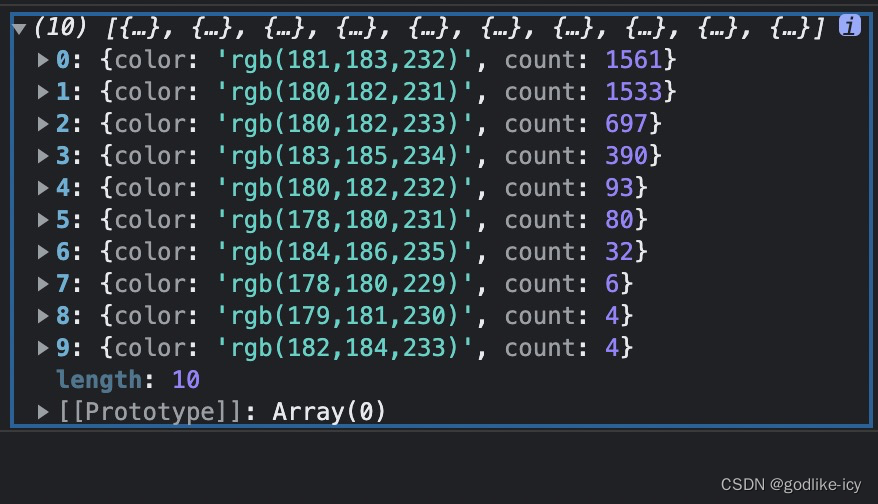The width and height of the screenshot is (878, 504).
Task: Expand array entry 6 triangle
Action: (43, 251)
